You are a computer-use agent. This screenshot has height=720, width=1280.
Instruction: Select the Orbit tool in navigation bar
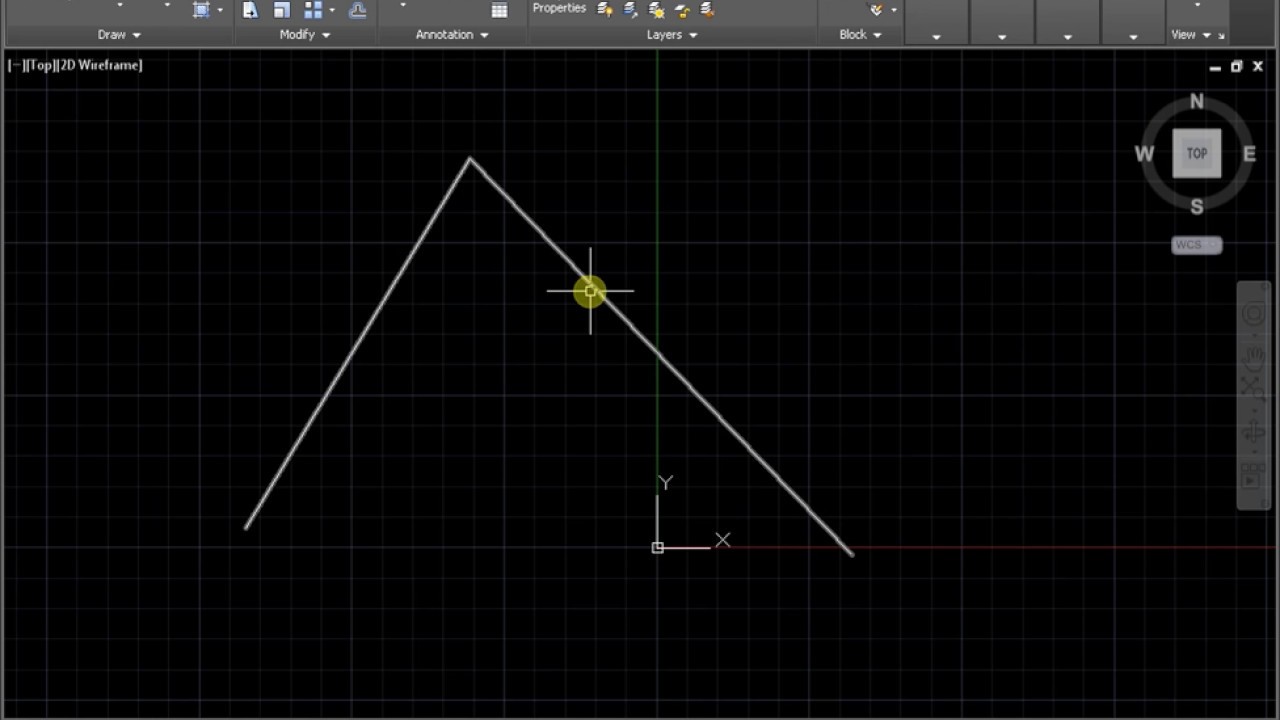coord(1254,432)
